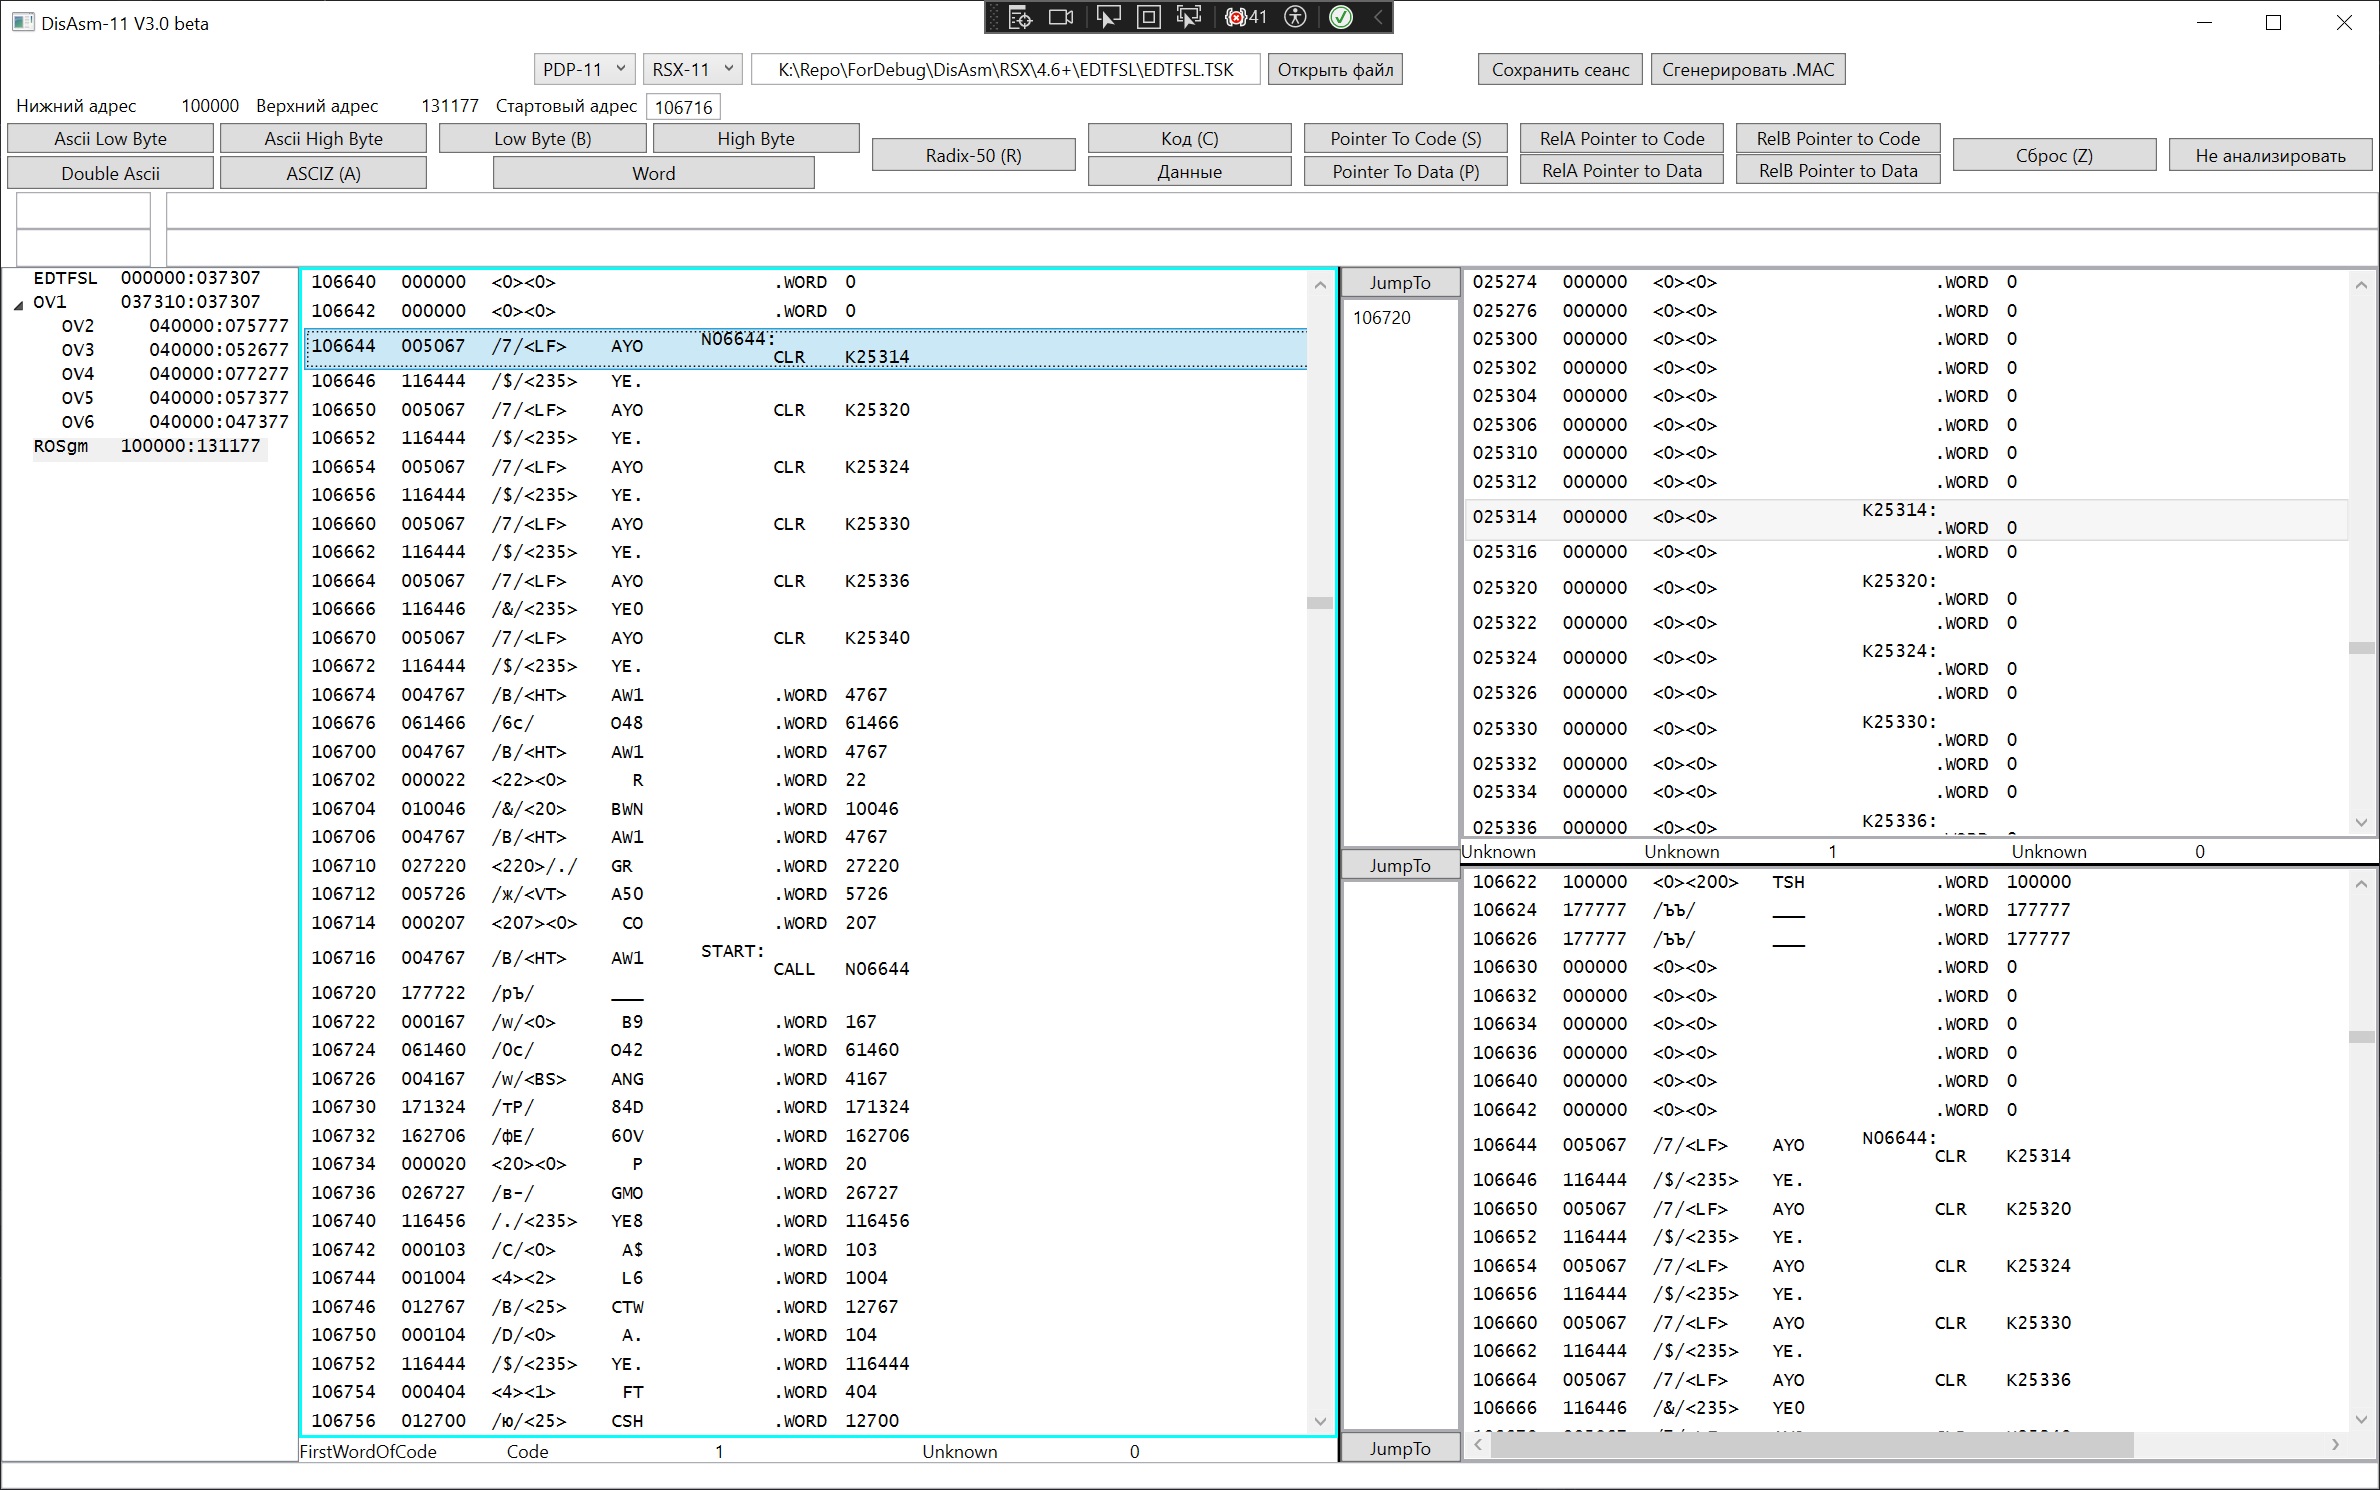Click the accessibility checker person icon
The height and width of the screenshot is (1490, 2380).
pyautogui.click(x=1295, y=17)
